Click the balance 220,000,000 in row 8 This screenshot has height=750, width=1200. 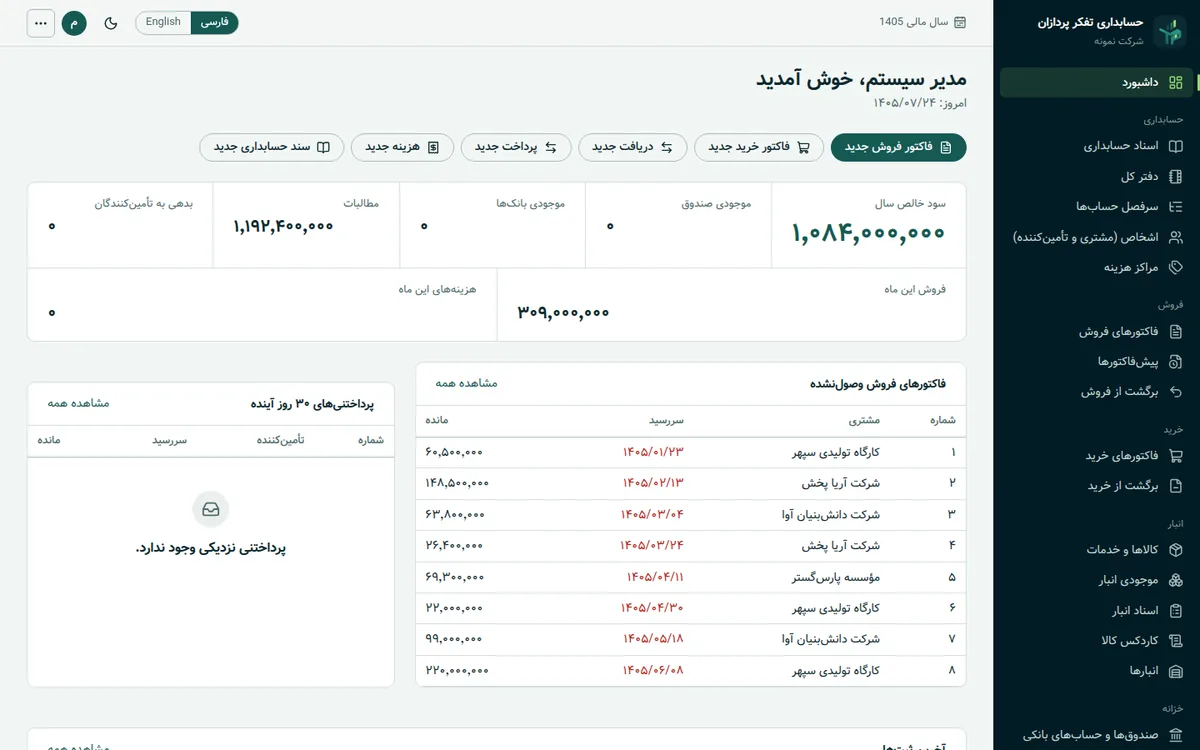(457, 670)
